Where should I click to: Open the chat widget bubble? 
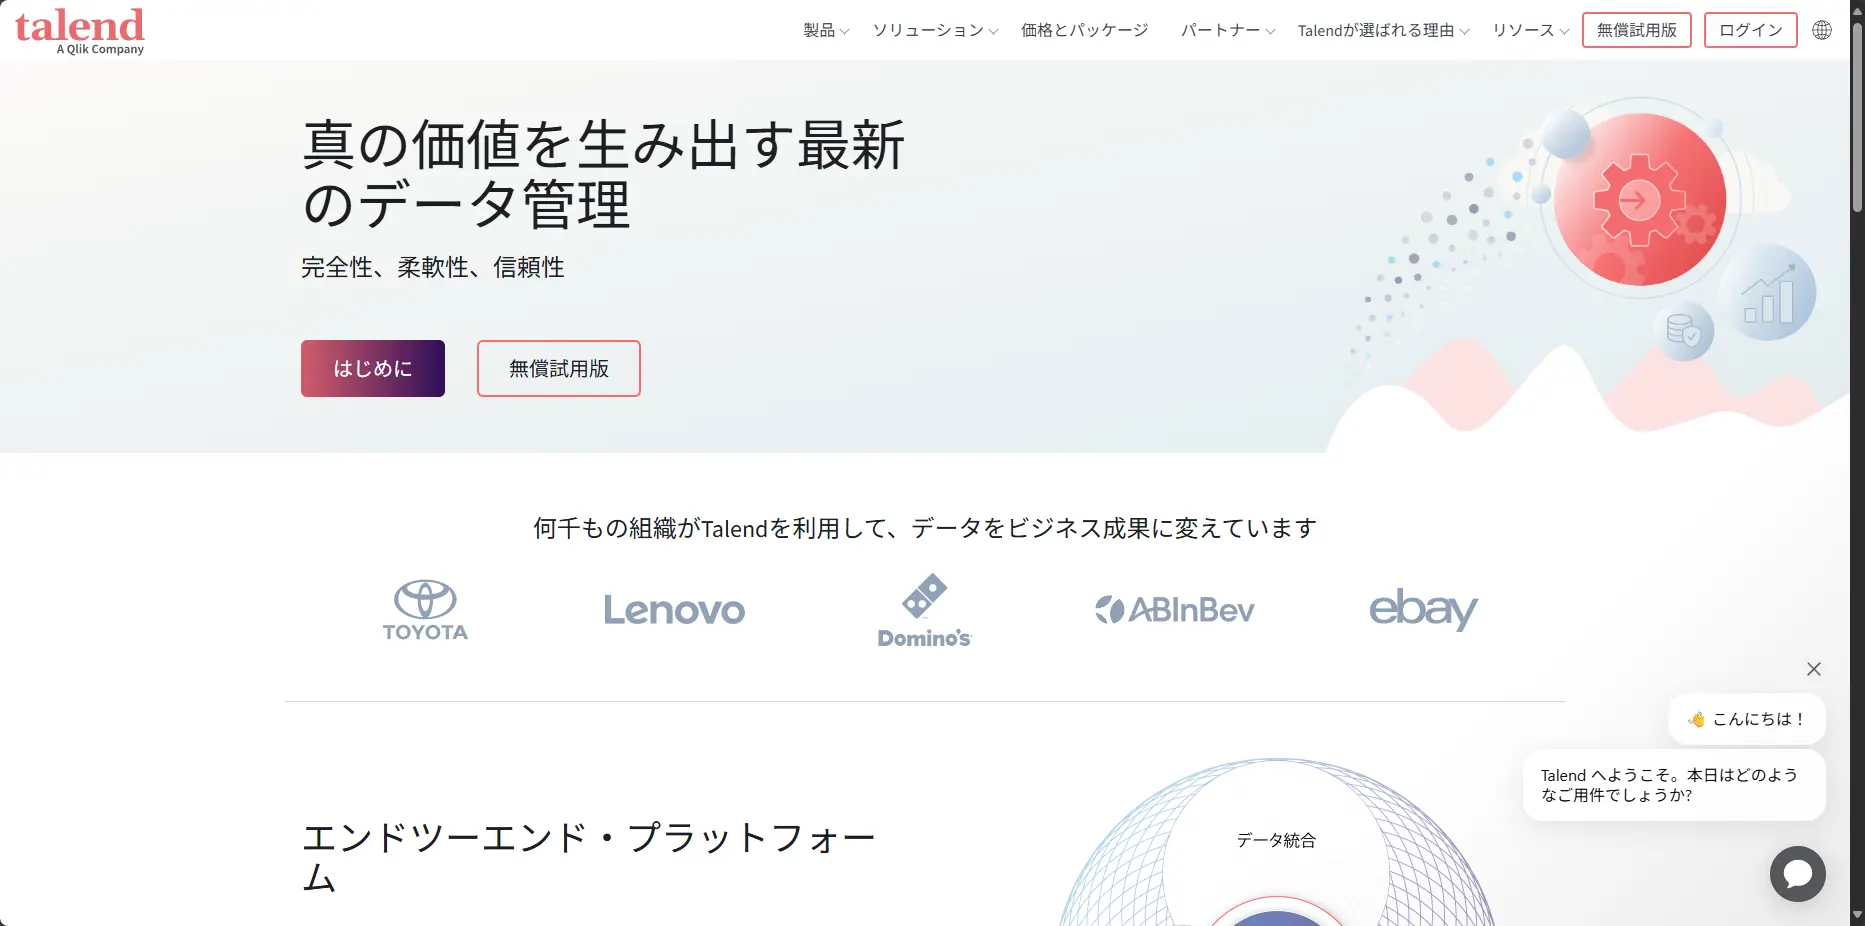[1797, 874]
